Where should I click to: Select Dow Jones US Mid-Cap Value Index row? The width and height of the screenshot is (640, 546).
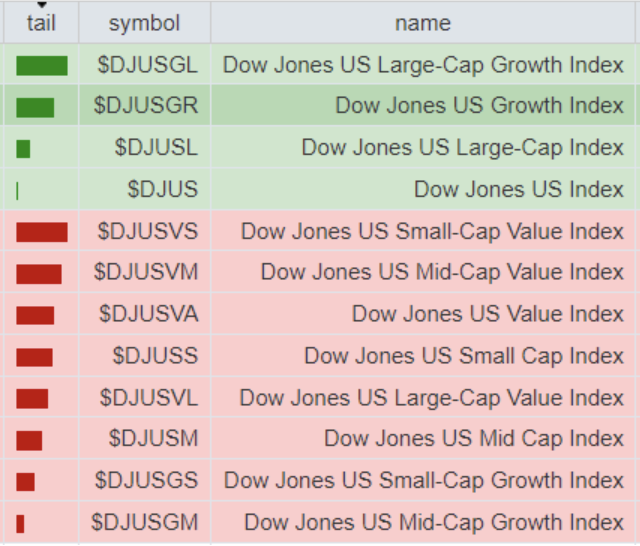click(442, 272)
